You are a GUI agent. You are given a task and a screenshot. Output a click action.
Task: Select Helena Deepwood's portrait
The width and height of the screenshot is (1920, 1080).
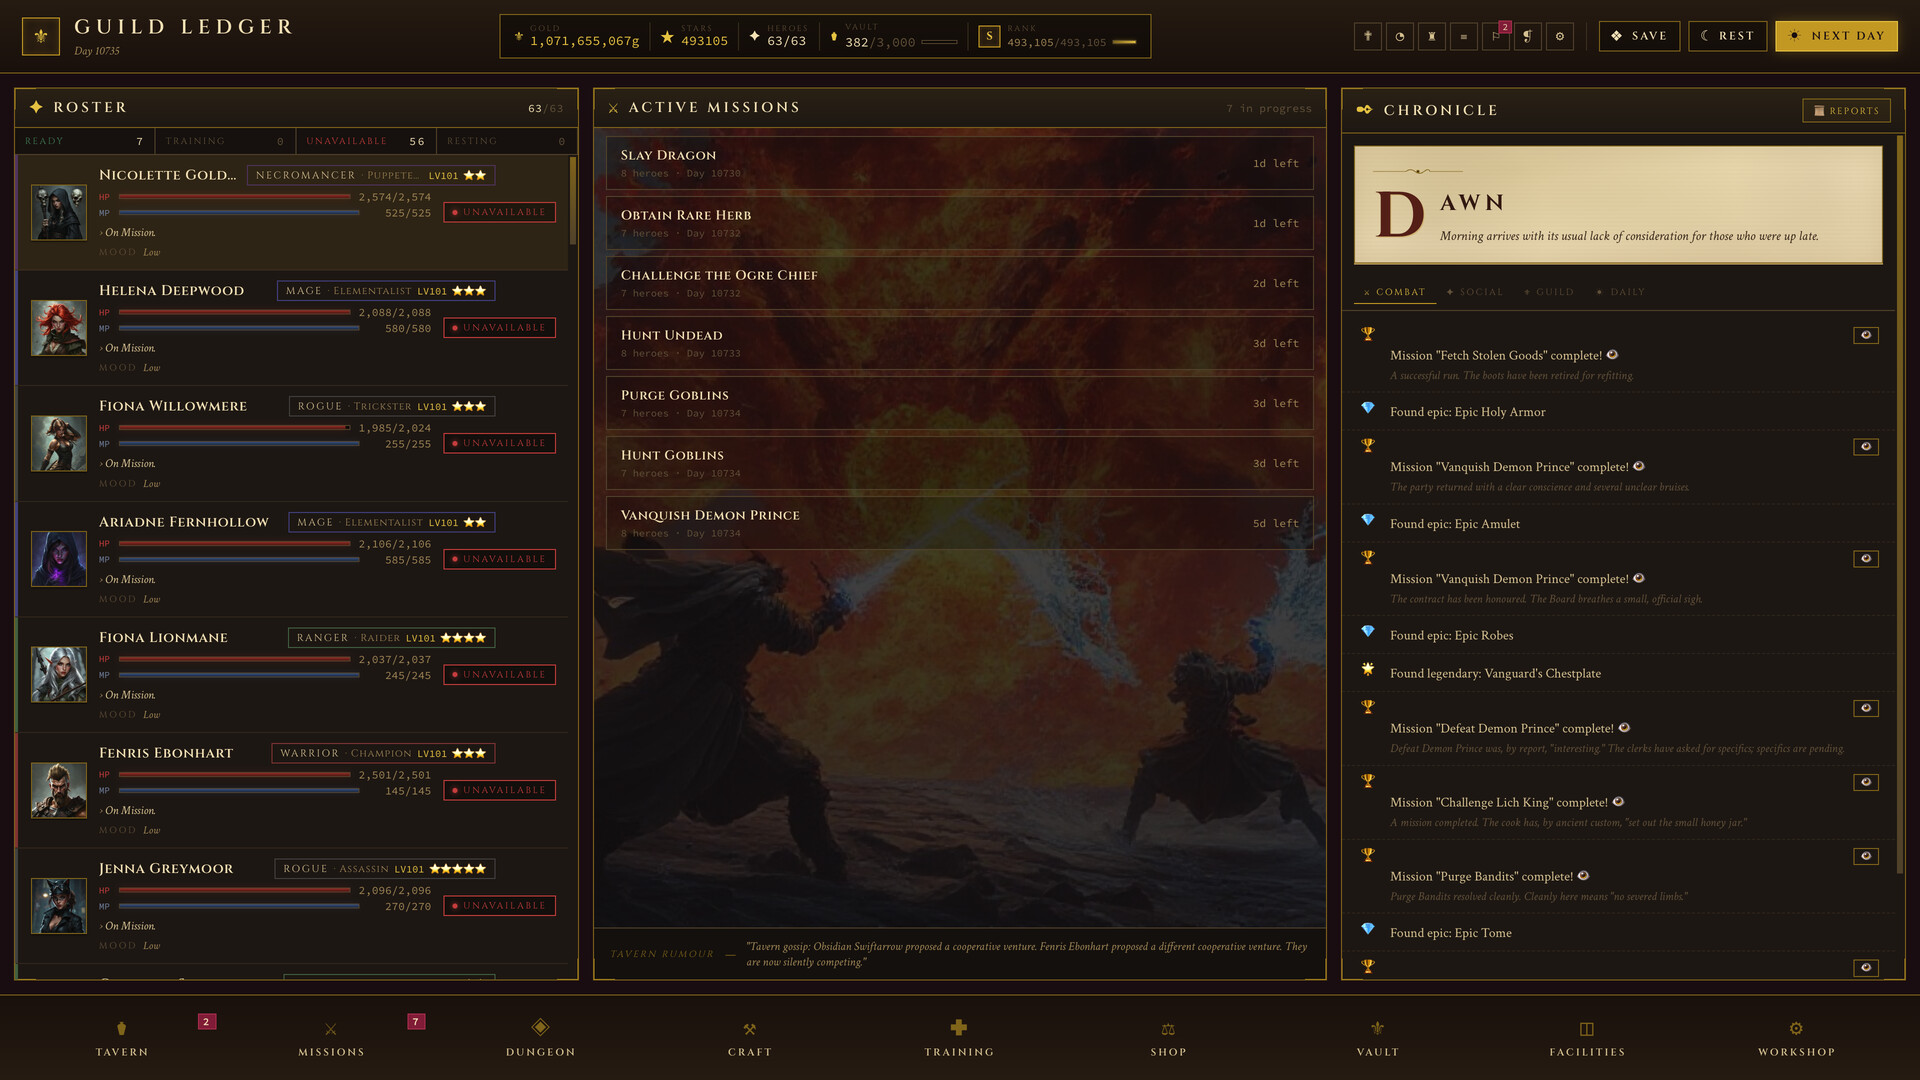tap(59, 328)
